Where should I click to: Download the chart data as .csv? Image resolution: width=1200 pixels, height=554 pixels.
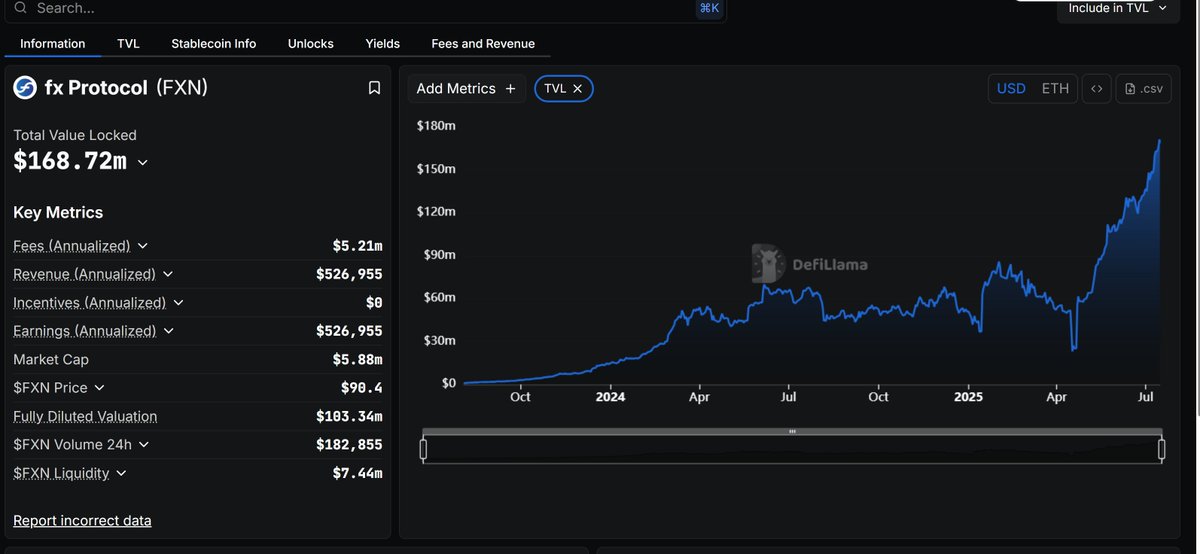click(1143, 88)
